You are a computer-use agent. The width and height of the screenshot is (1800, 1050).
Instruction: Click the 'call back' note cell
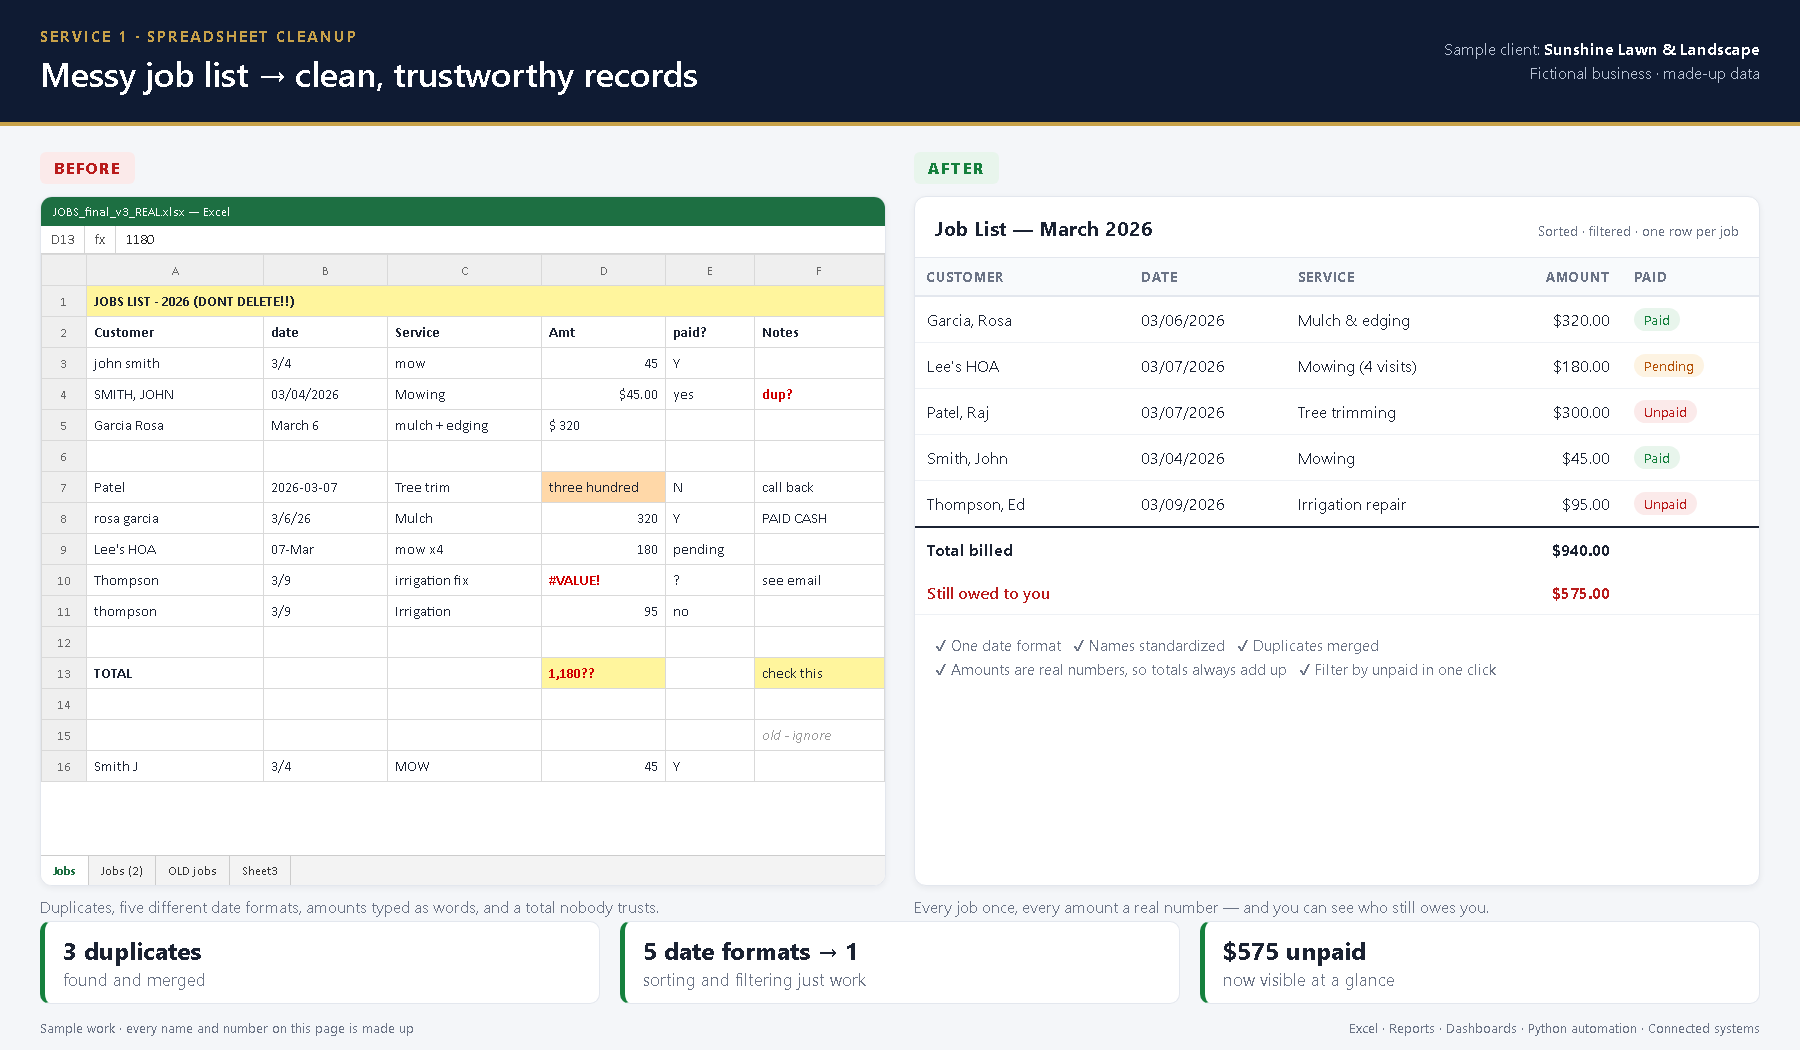819,488
